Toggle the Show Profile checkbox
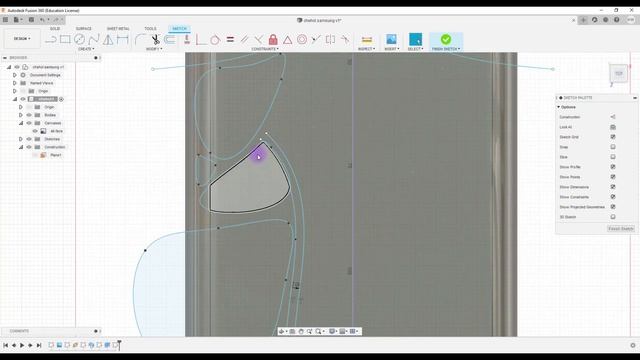Viewport: 640px width, 360px height. [x=613, y=167]
